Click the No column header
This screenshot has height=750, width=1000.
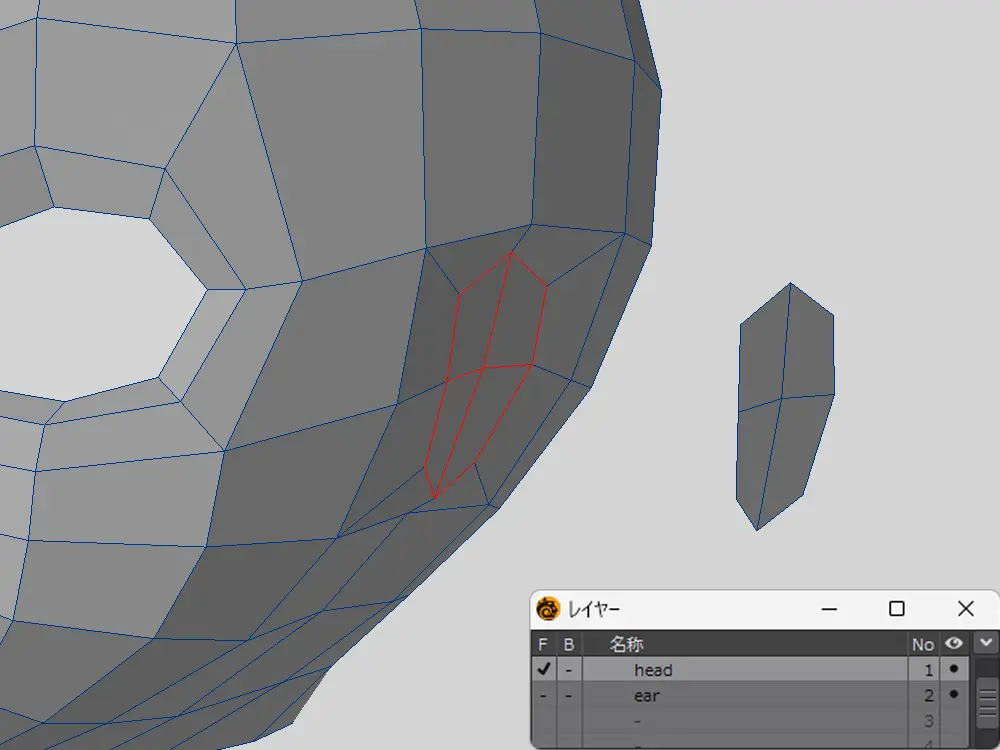pos(922,644)
